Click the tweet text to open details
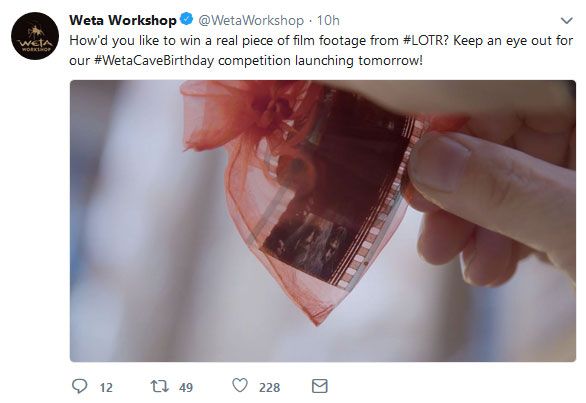 tap(321, 50)
